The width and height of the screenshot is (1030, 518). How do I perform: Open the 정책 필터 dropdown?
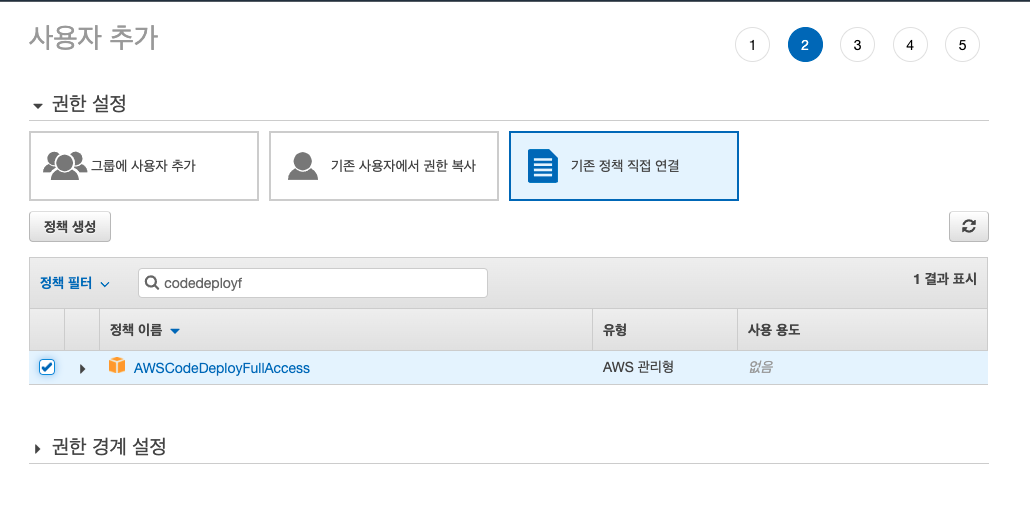coord(74,283)
